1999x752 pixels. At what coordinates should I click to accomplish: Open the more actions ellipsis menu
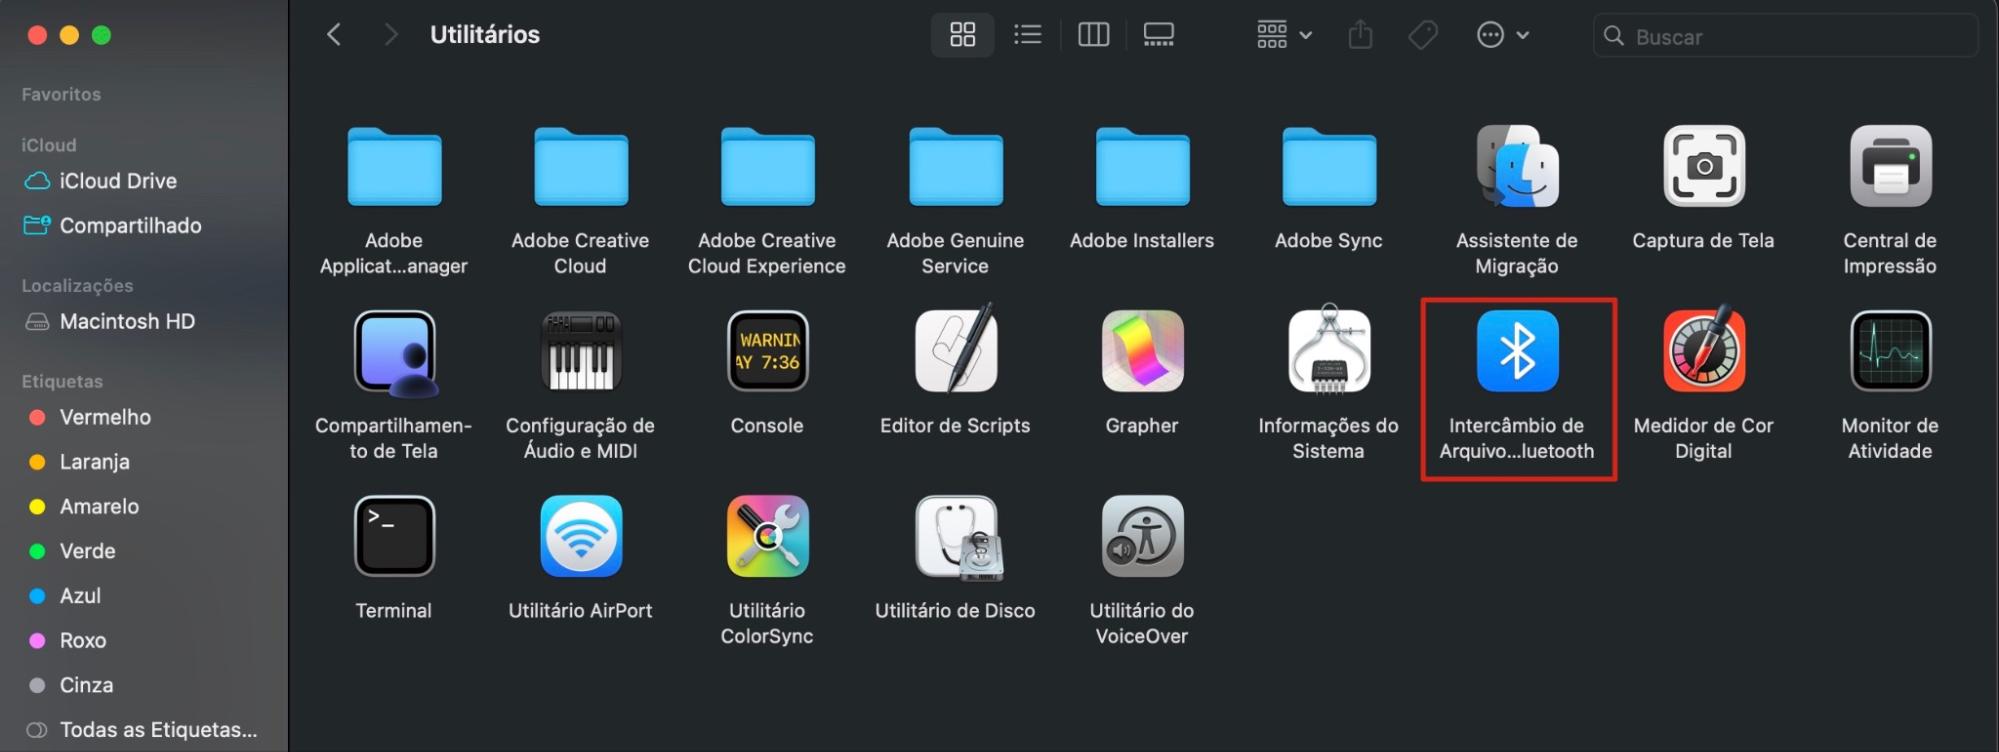[1502, 35]
